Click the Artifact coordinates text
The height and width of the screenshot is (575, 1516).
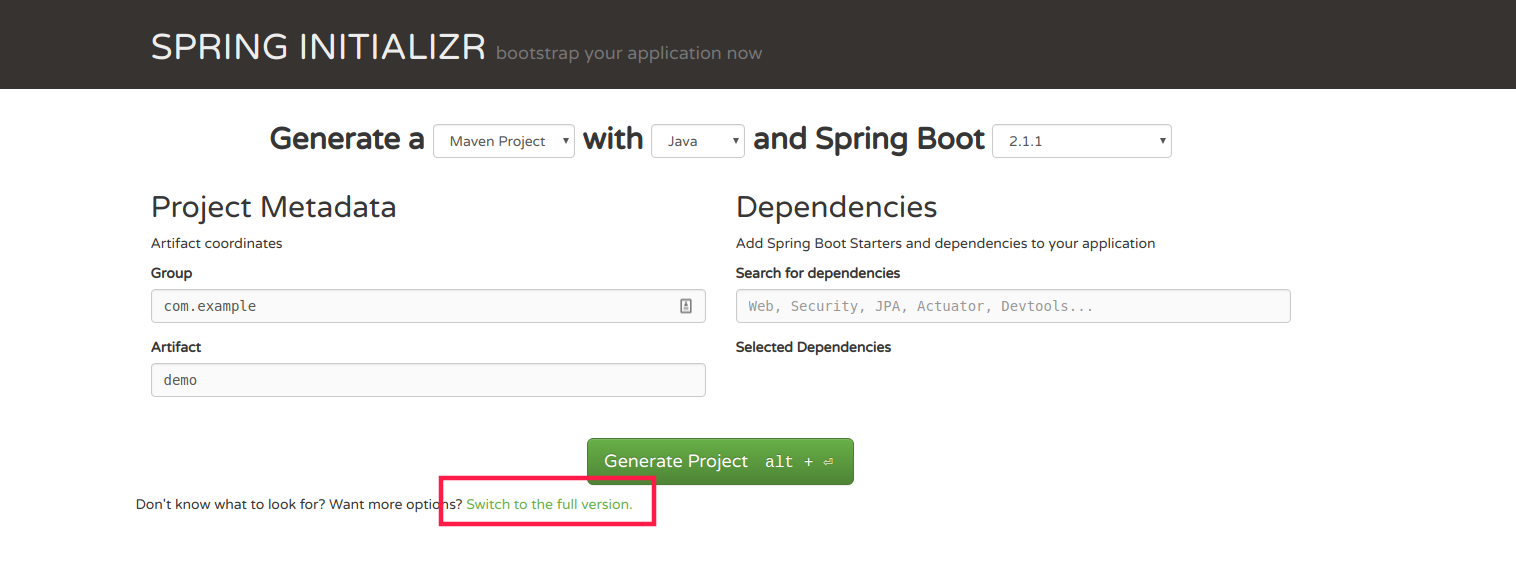point(217,243)
